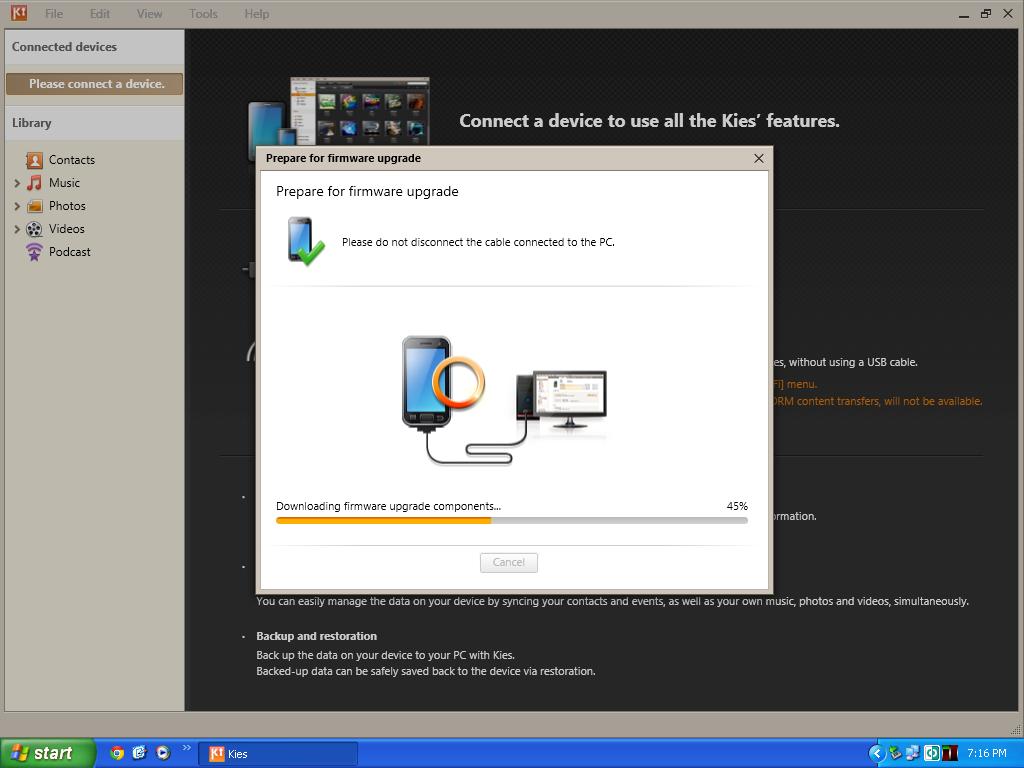Click the Kies taskbar button
Image resolution: width=1024 pixels, height=768 pixels.
(278, 754)
